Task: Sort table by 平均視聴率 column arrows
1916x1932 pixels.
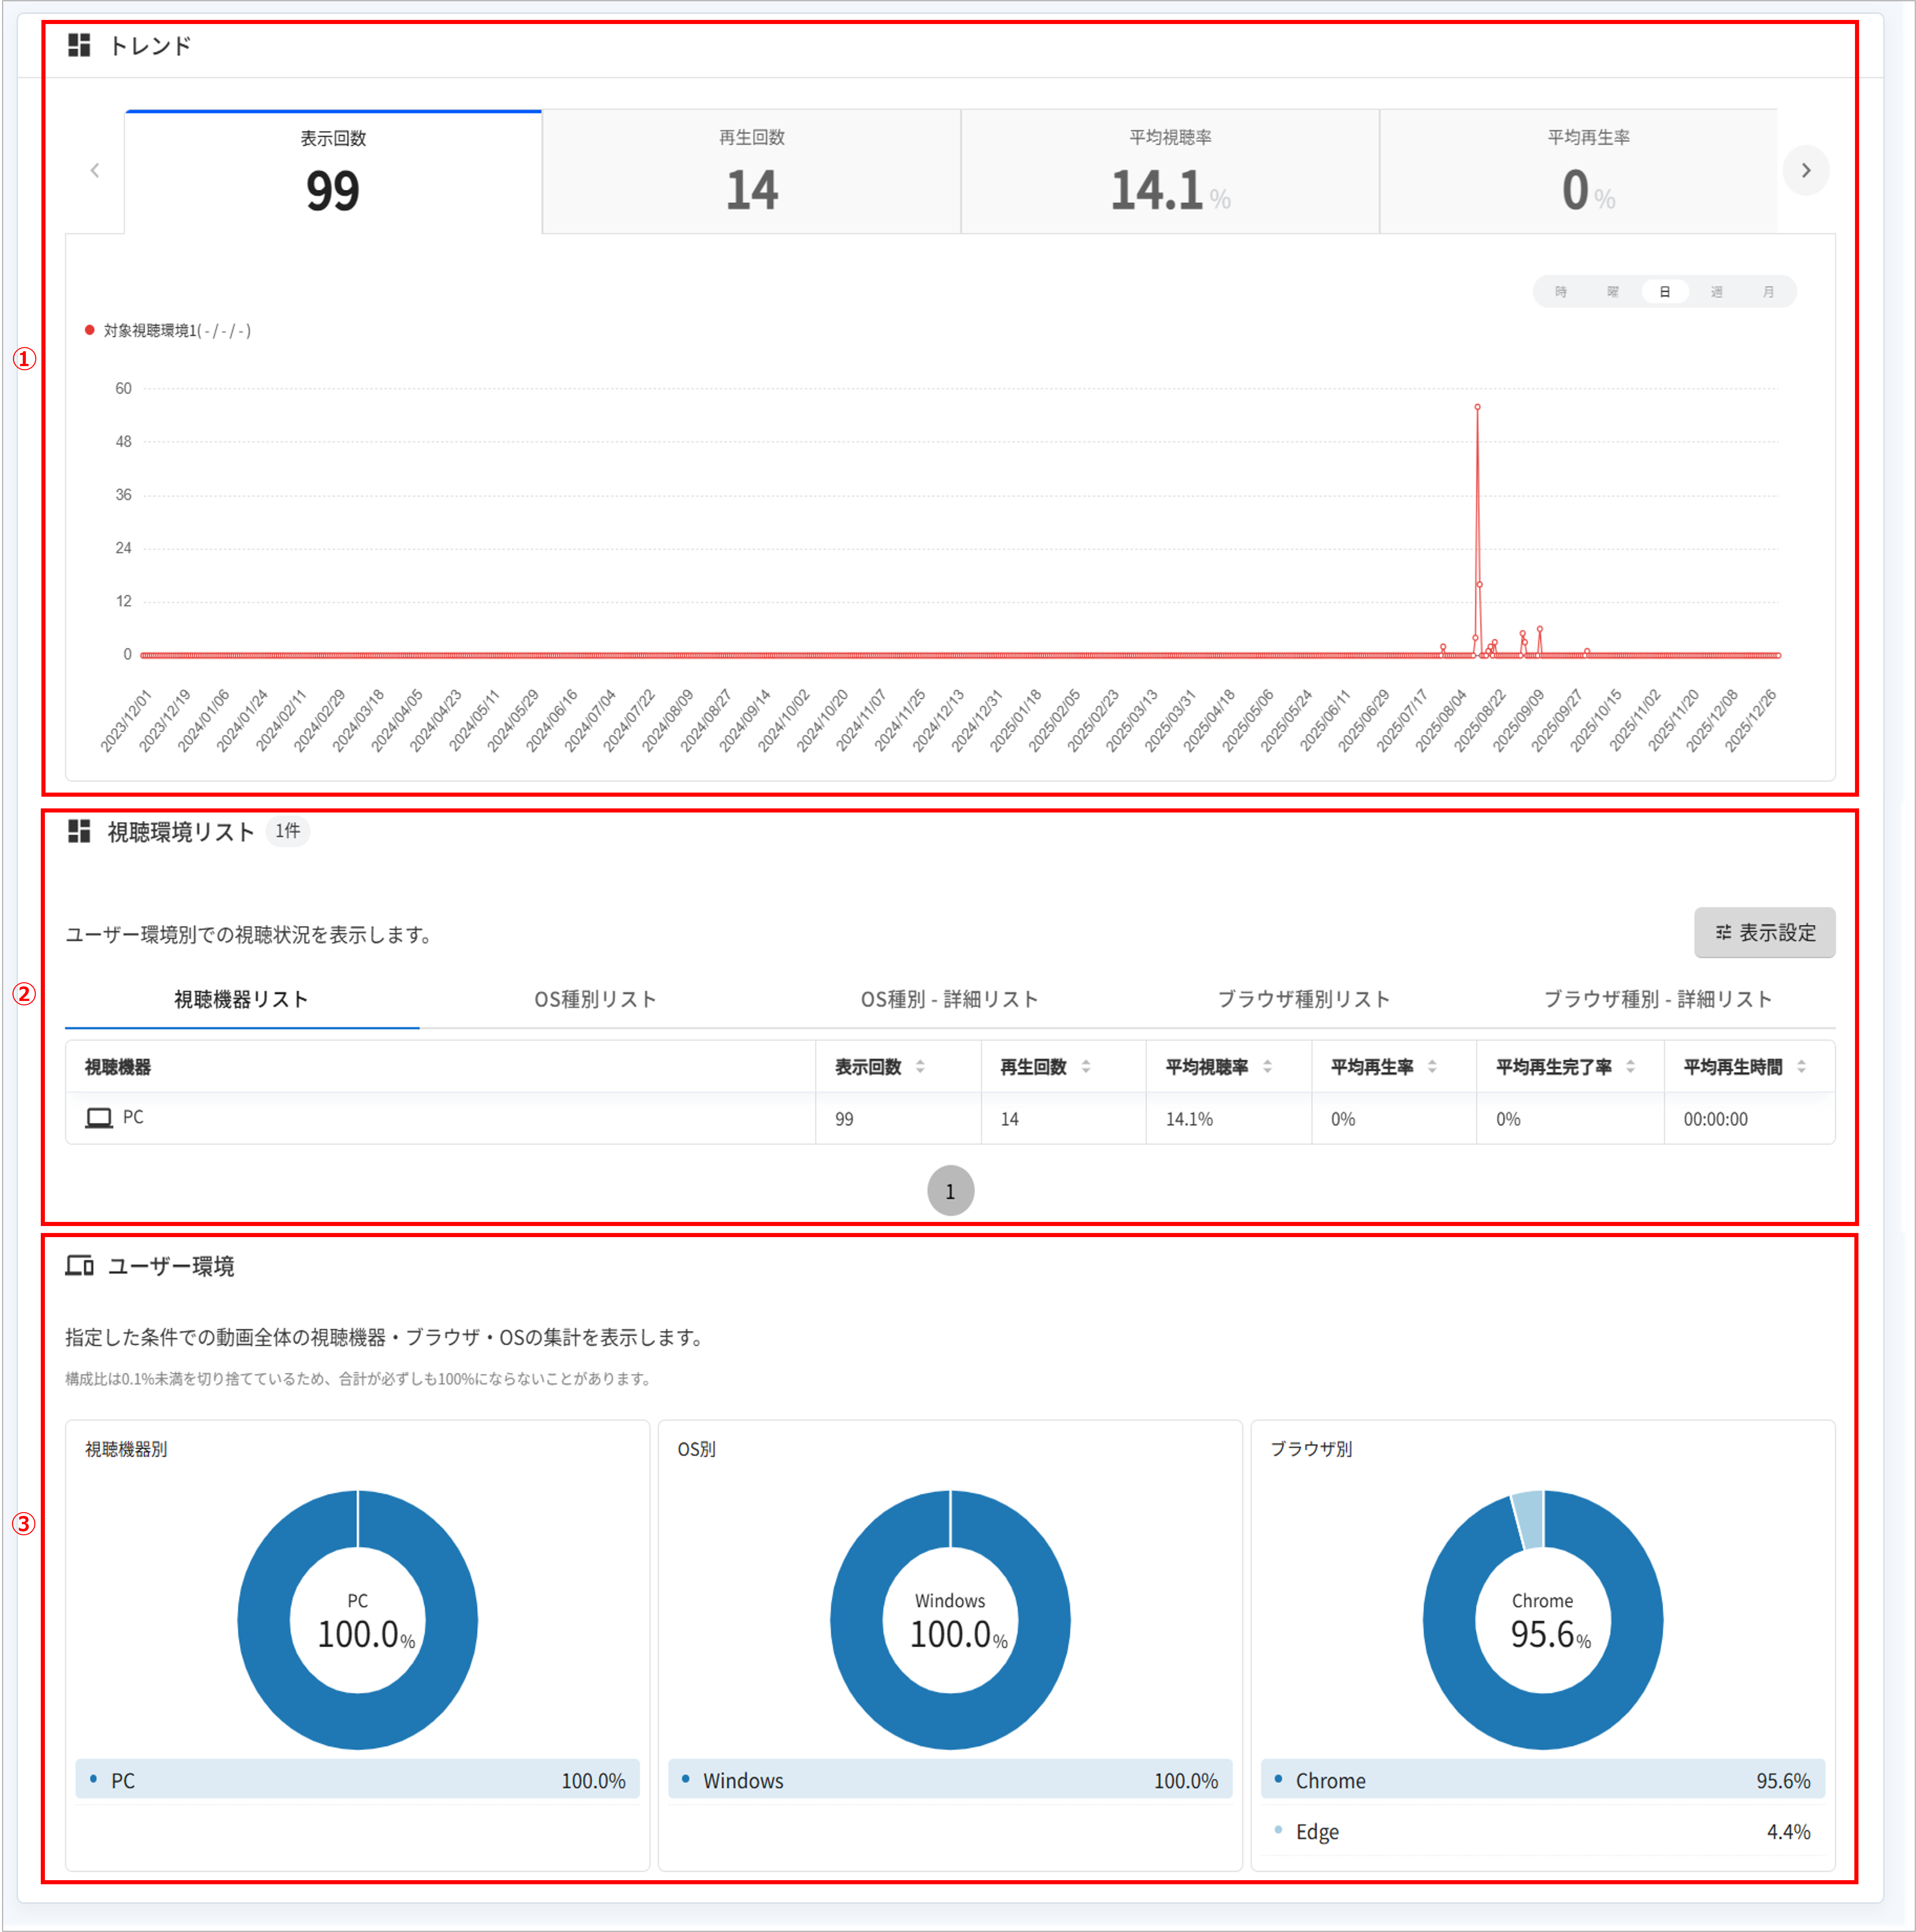Action: 1267,1067
